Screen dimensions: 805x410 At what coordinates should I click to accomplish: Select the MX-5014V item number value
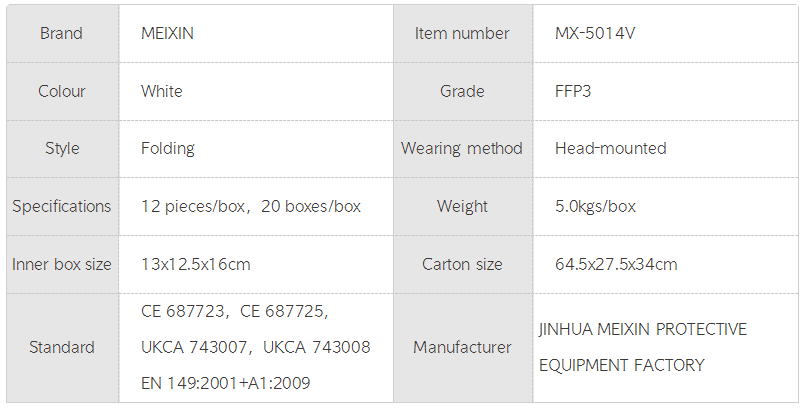[595, 33]
